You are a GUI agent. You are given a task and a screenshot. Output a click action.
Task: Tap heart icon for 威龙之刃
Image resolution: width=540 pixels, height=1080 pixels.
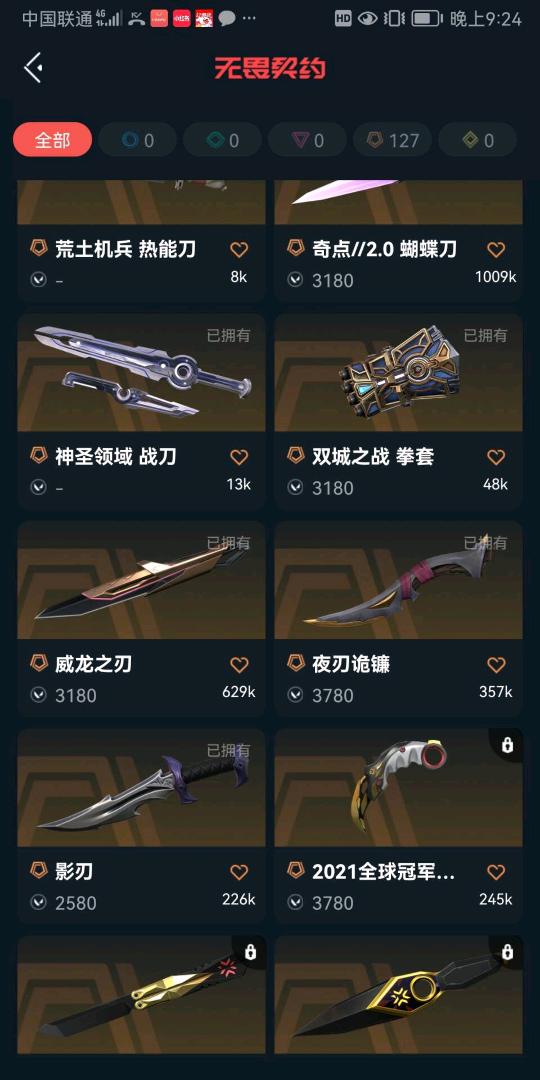(x=238, y=665)
